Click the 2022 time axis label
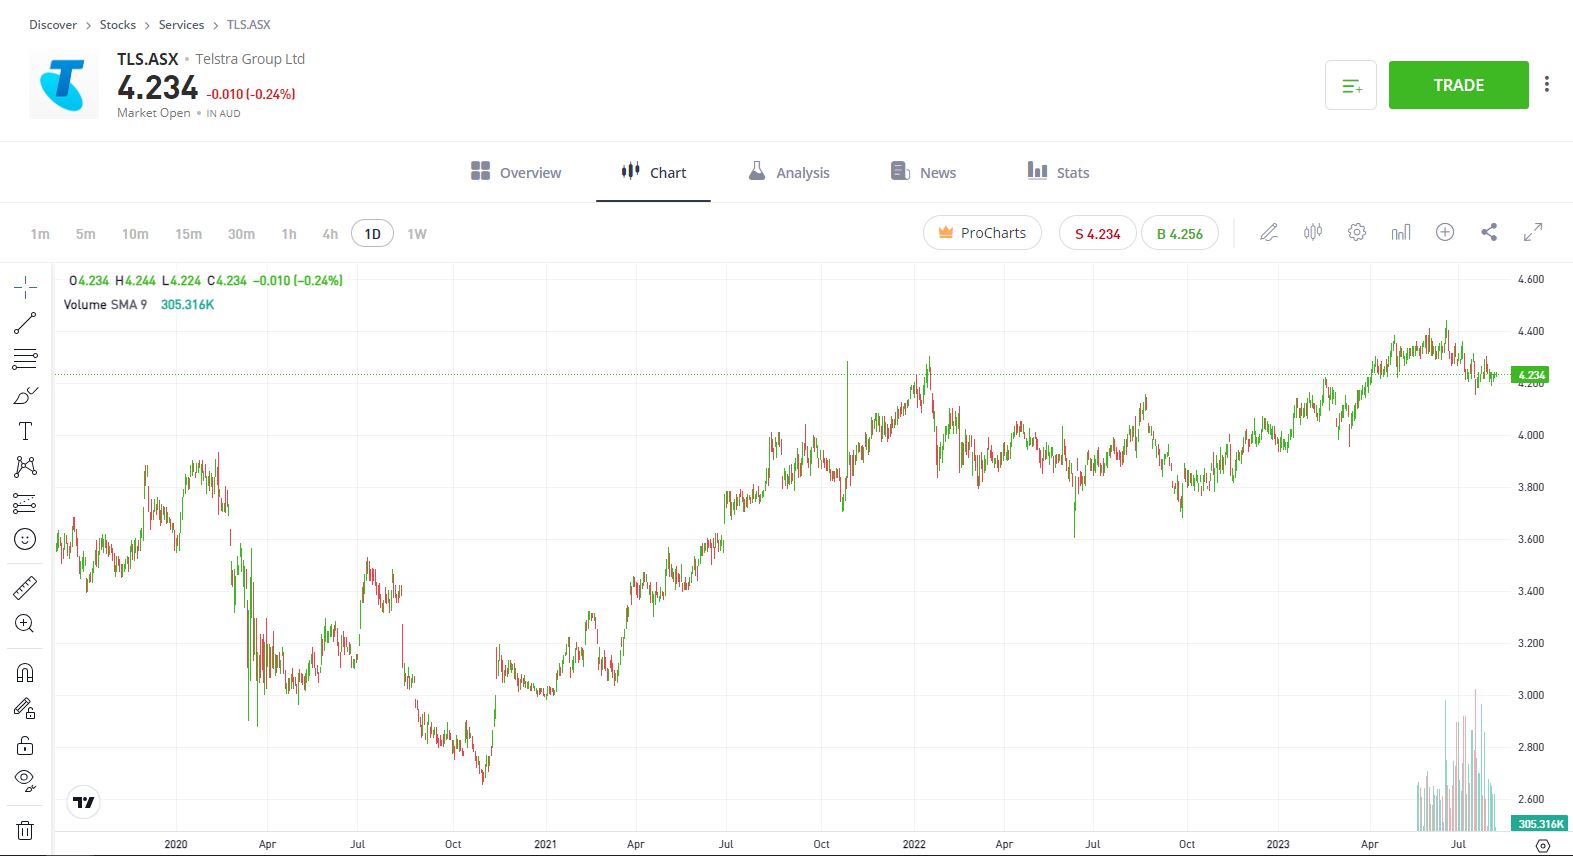 914,844
